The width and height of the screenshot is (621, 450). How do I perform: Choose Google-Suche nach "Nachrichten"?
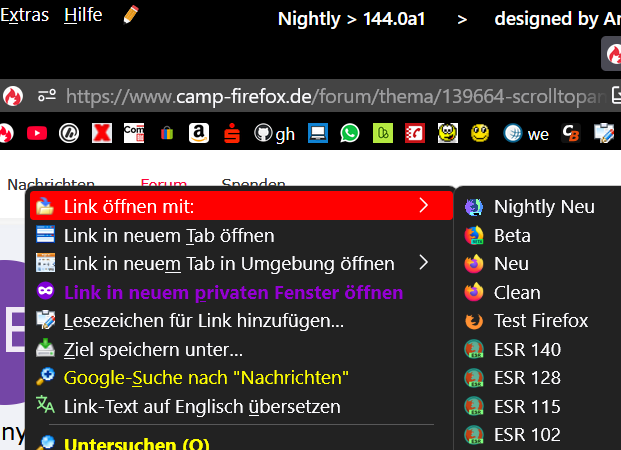coord(241,378)
